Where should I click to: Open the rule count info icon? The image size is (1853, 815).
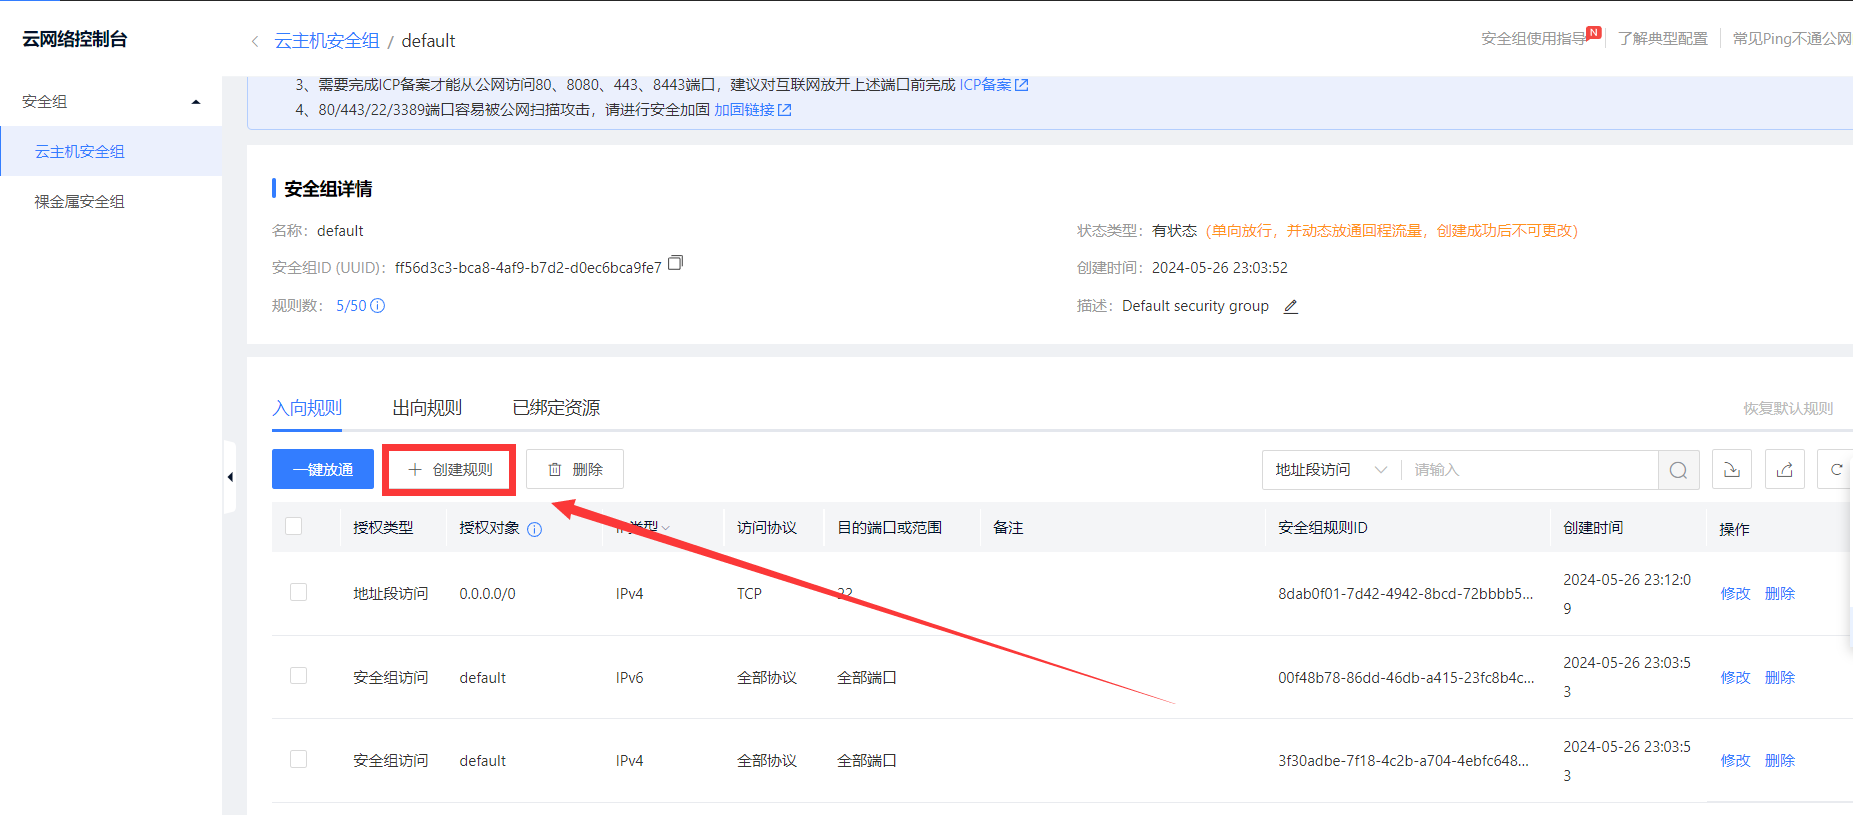(378, 306)
